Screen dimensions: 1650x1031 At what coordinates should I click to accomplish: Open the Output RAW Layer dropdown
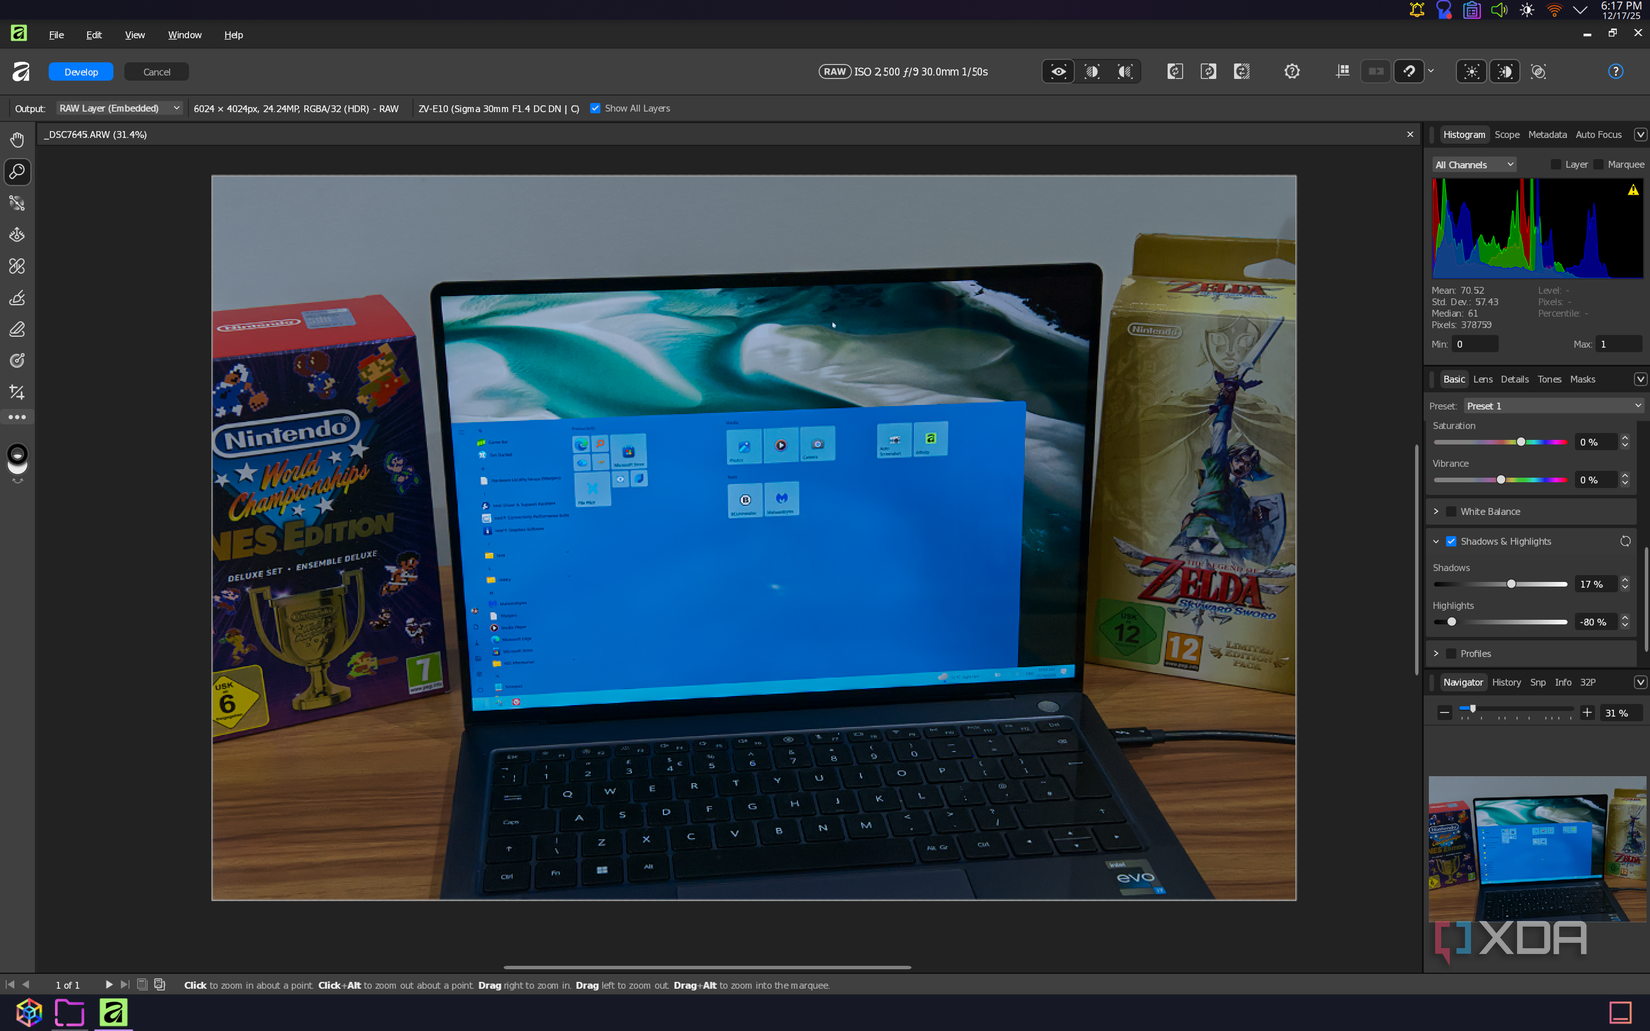(x=119, y=108)
